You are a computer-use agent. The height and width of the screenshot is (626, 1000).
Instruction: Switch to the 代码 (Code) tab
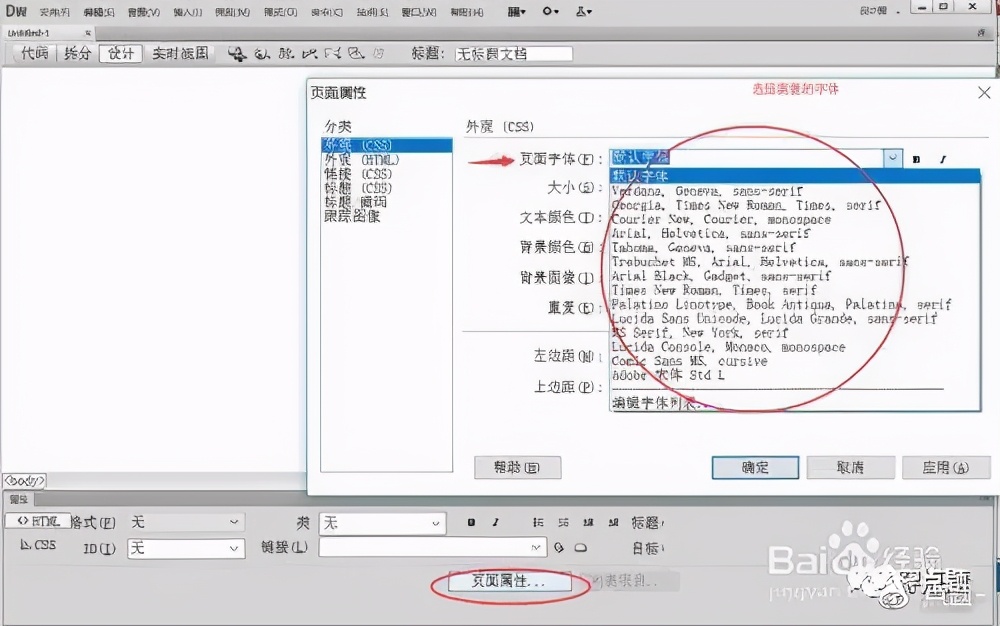coord(33,53)
